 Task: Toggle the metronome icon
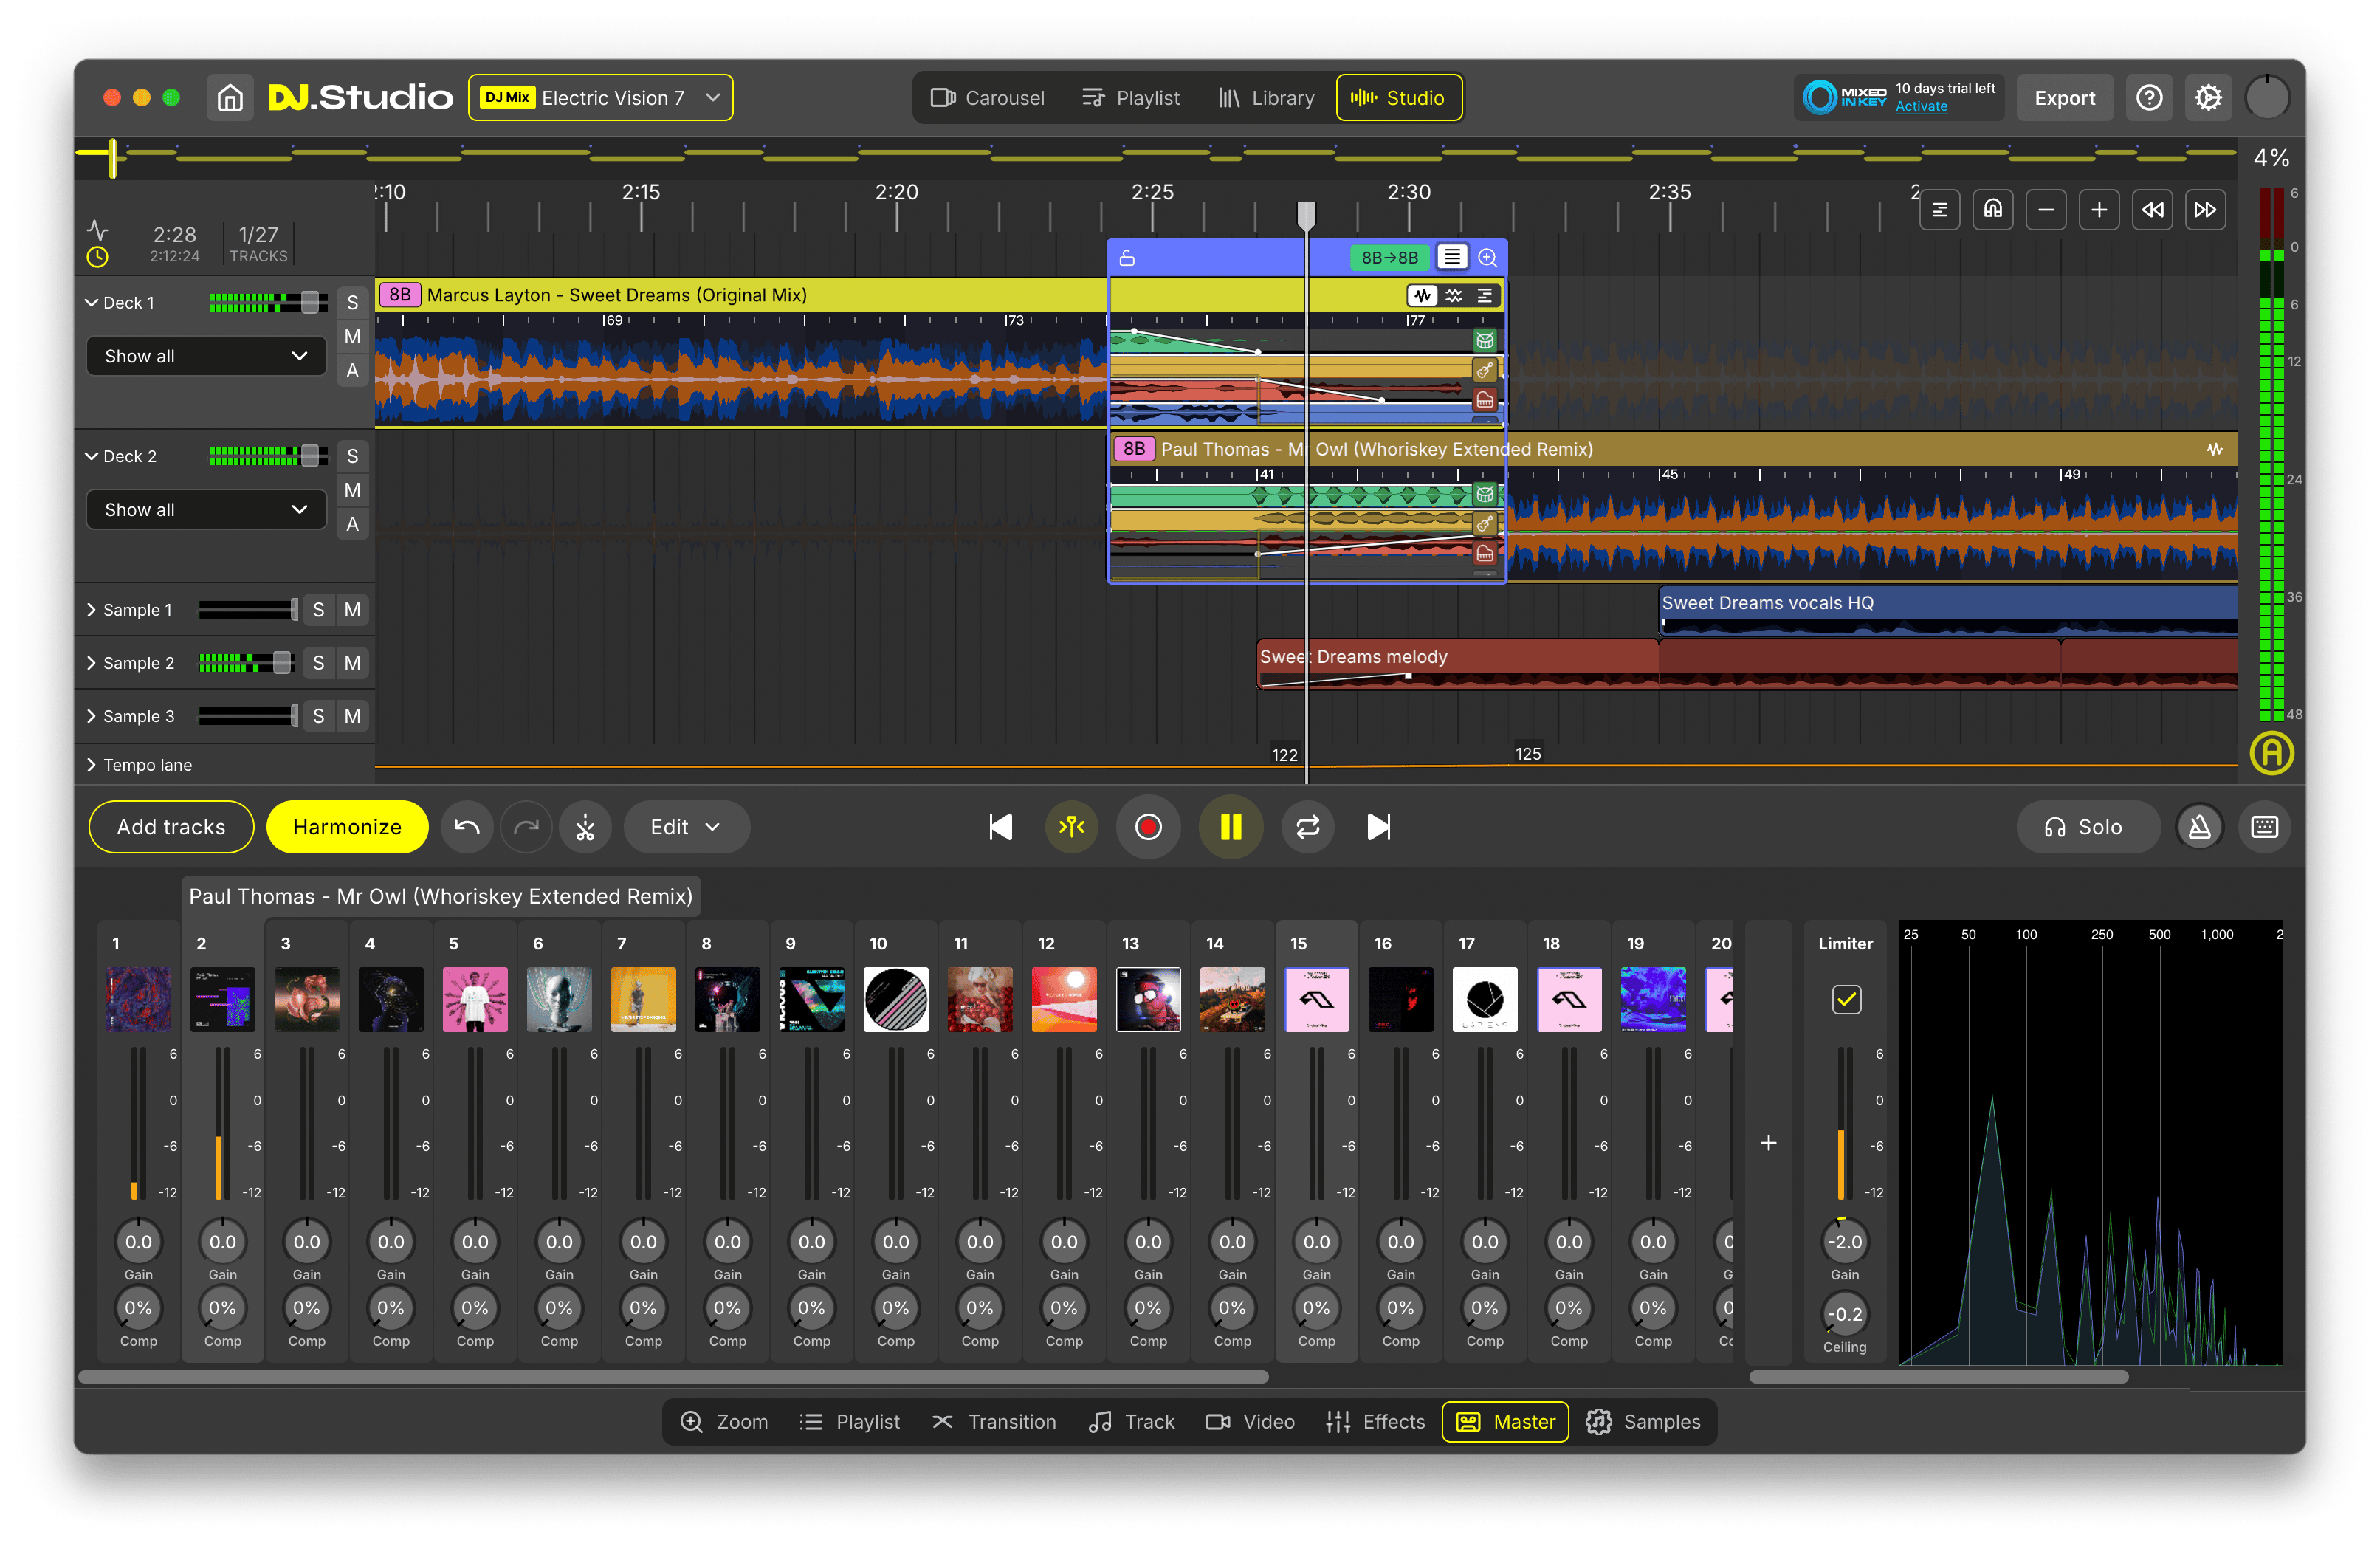(x=2200, y=827)
